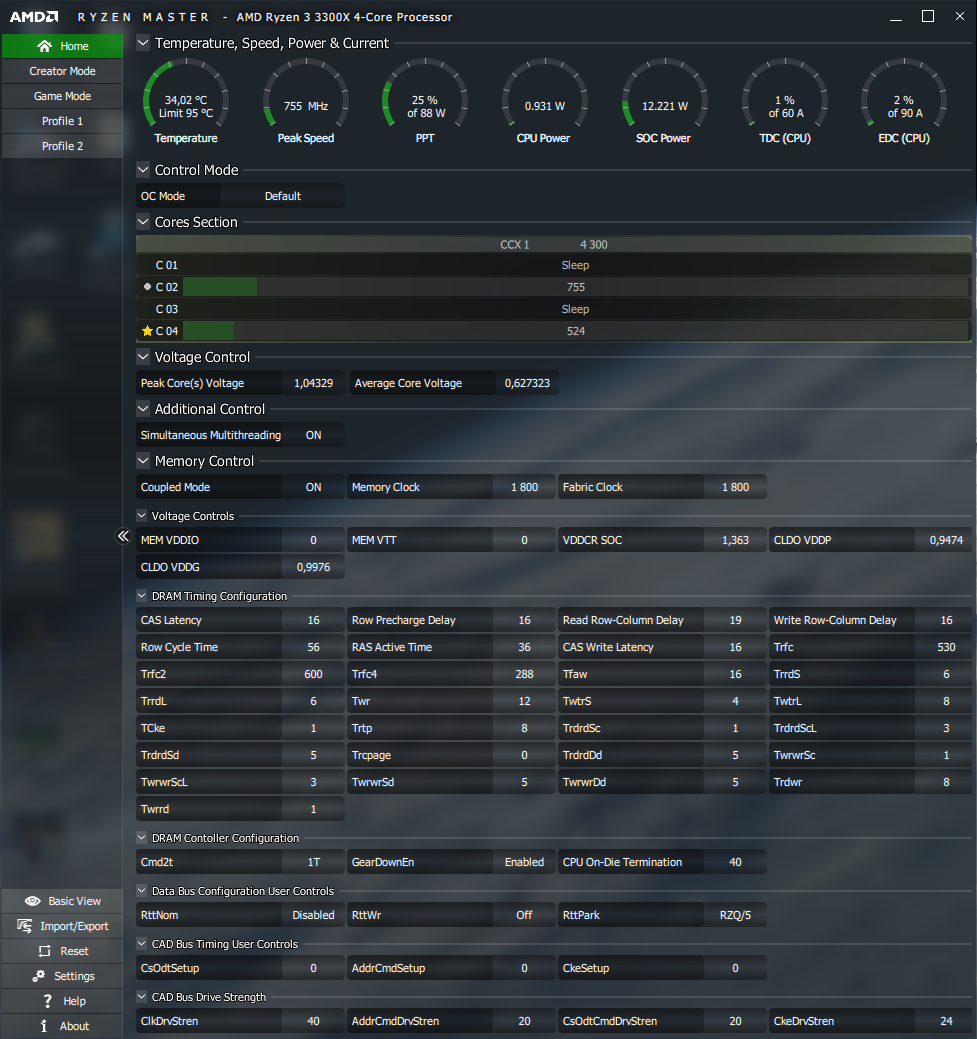Click the Home house icon in sidebar
The height and width of the screenshot is (1039, 977).
(44, 46)
